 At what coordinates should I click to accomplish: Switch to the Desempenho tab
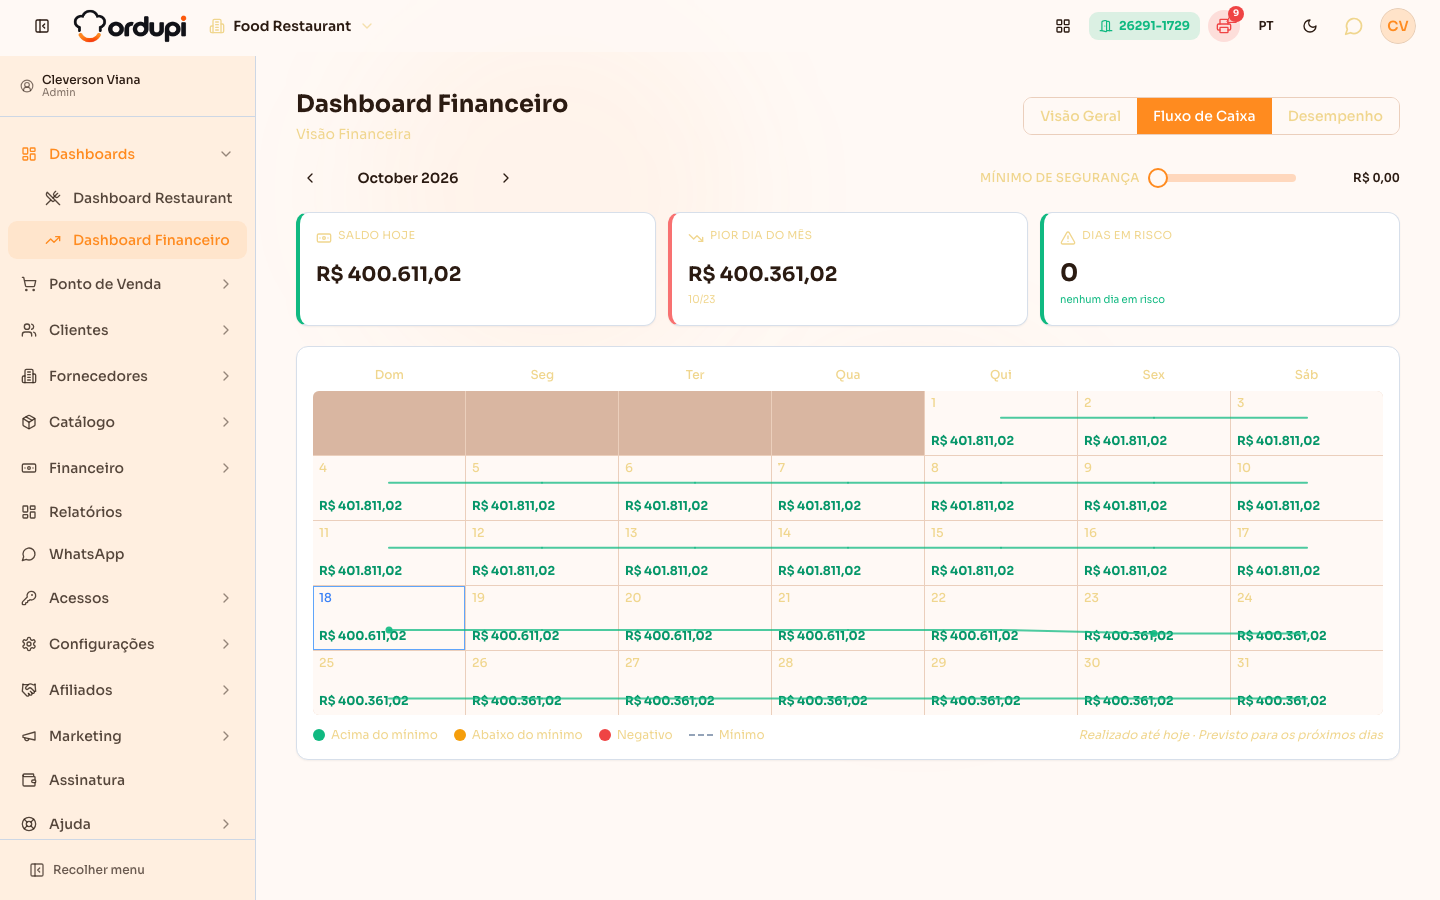coord(1335,116)
